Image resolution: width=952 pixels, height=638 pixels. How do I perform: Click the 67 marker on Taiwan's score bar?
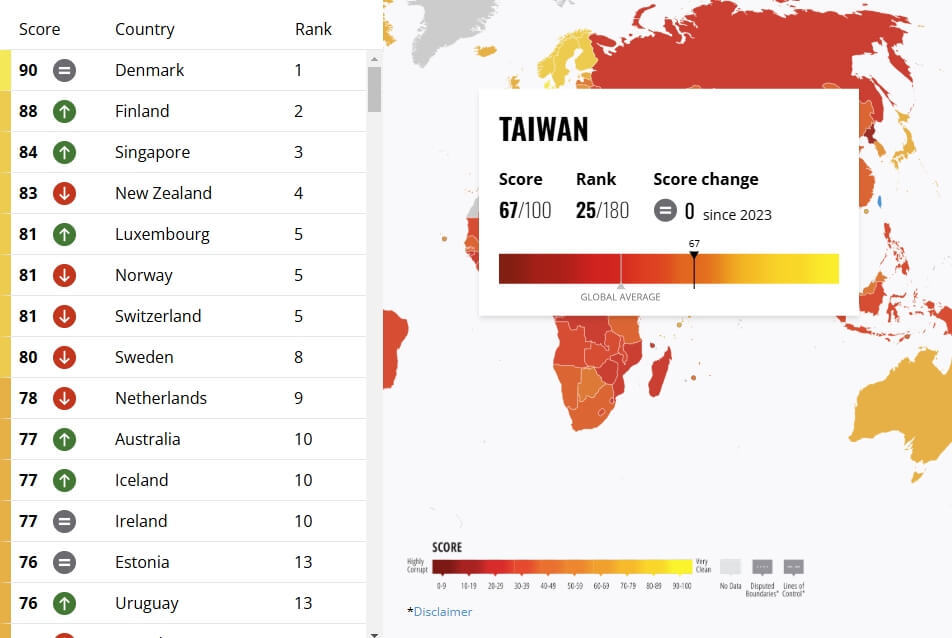[x=694, y=256]
